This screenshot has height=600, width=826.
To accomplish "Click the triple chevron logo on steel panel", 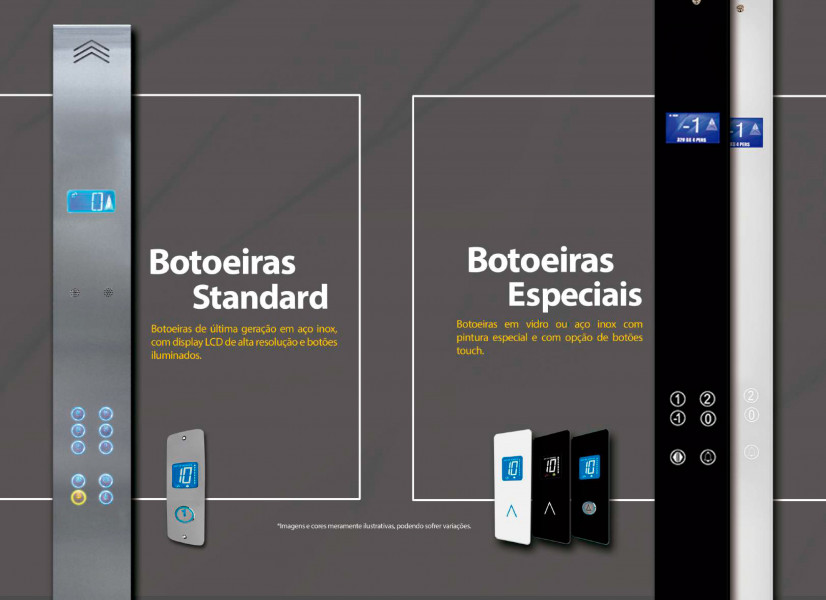I will [91, 52].
